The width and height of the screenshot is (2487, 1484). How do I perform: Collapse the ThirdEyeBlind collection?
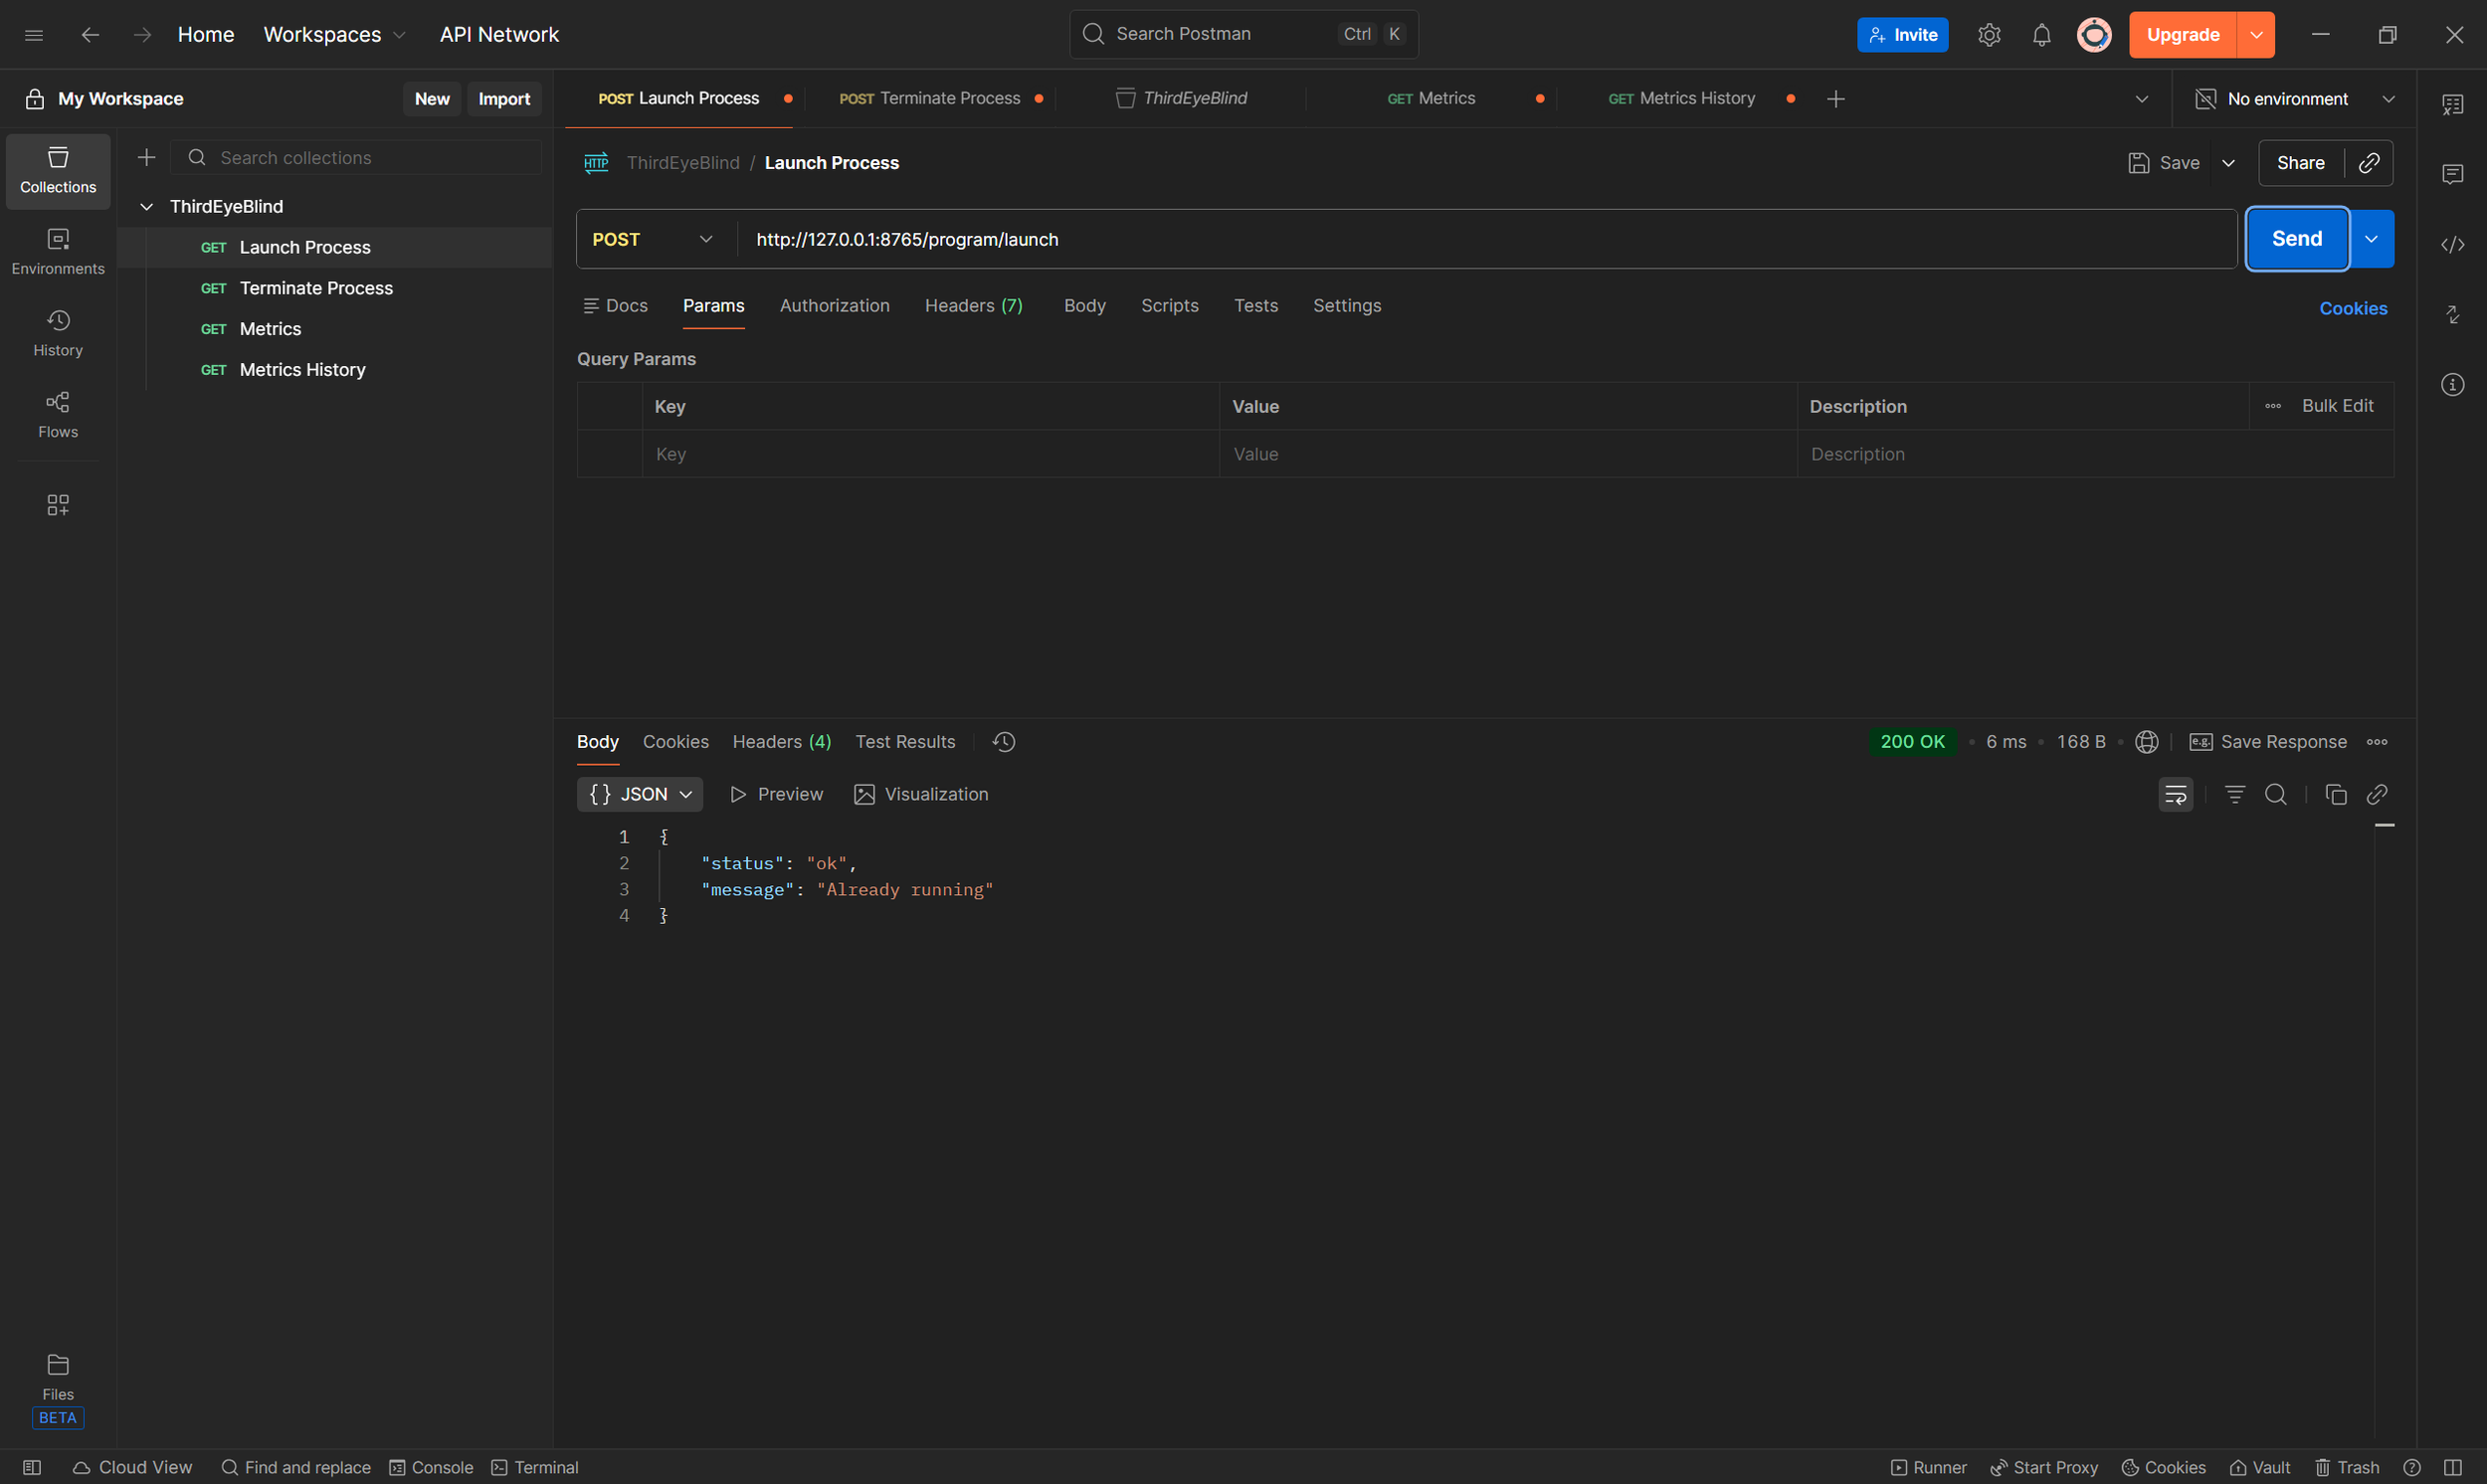coord(146,207)
